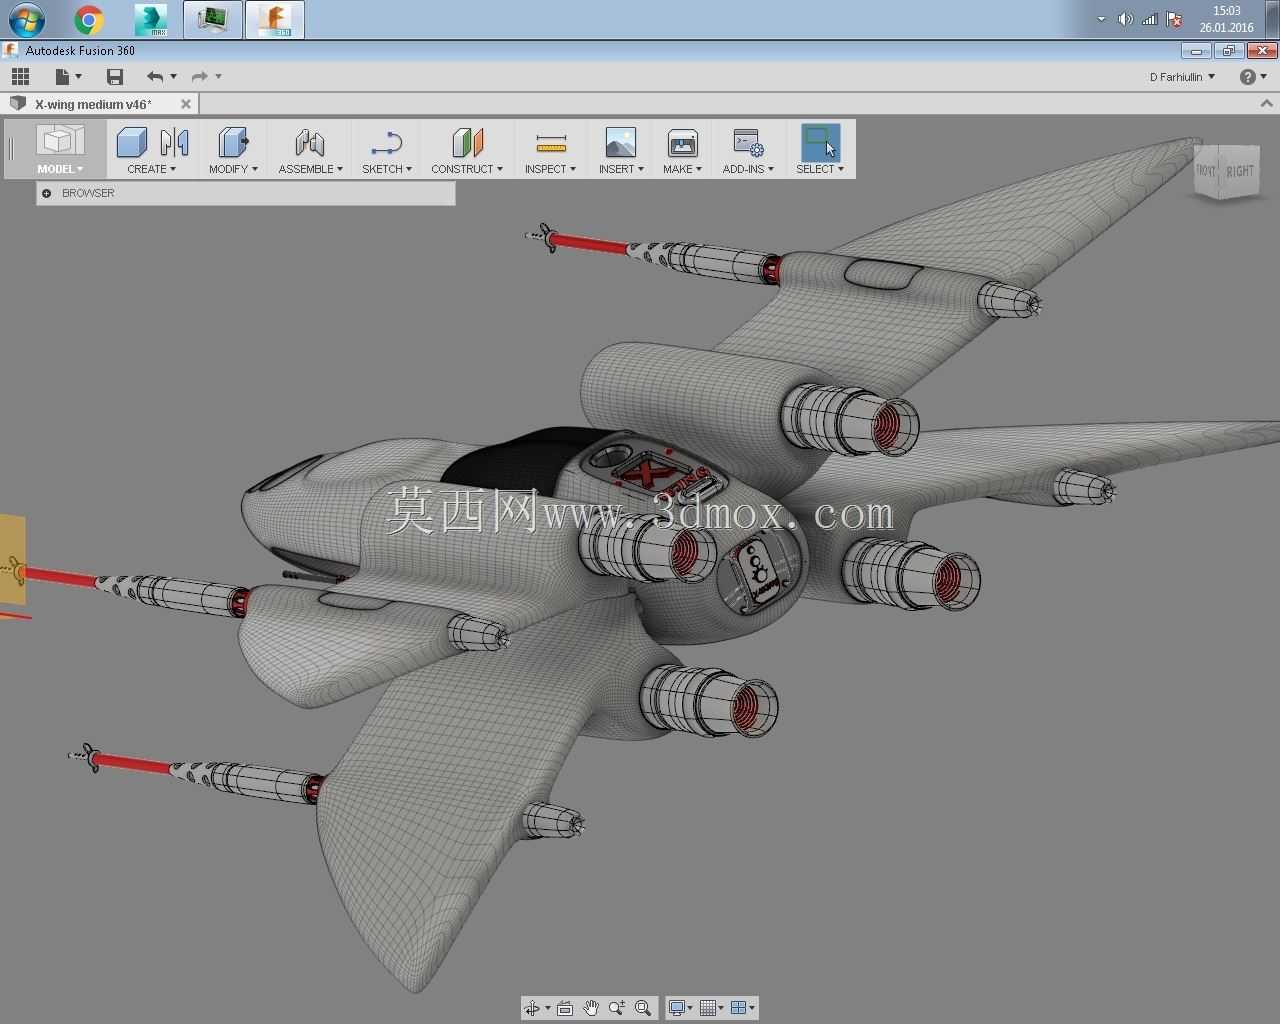Activate the Zoom magnifier tool
Viewport: 1280px width, 1024px height.
pos(617,1008)
